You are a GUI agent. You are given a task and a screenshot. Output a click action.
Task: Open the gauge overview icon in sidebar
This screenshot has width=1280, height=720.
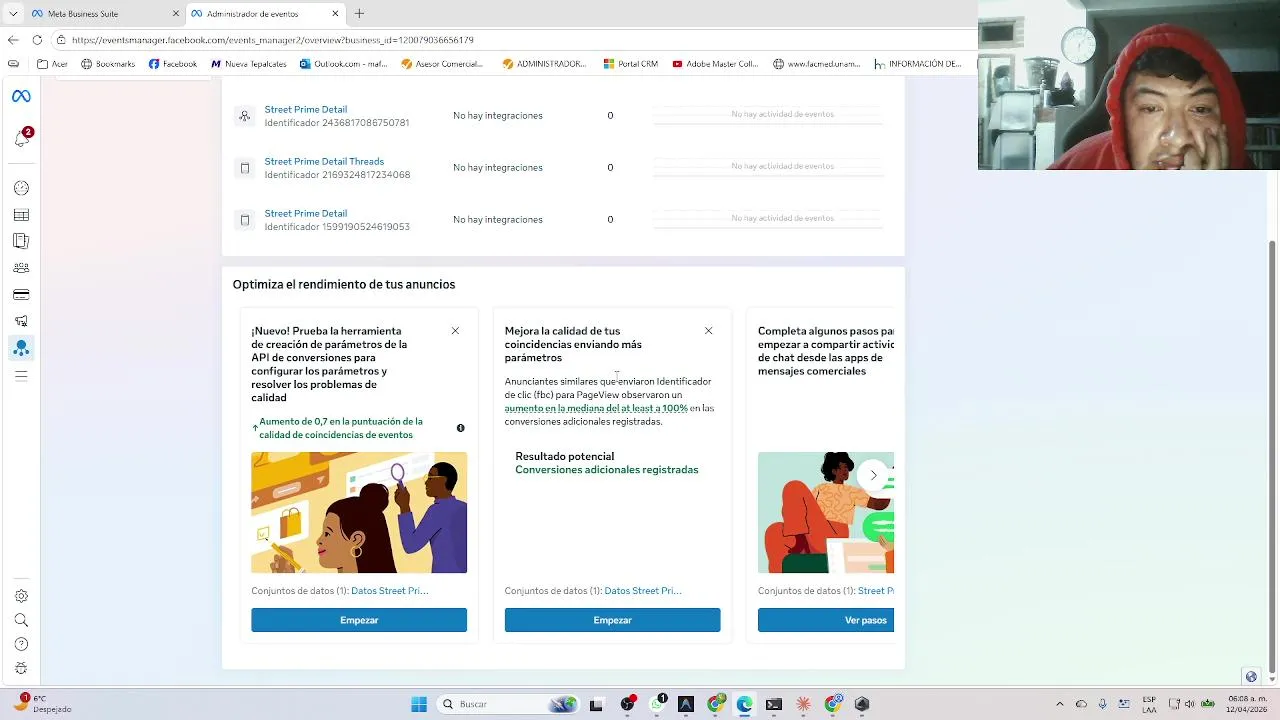21,188
